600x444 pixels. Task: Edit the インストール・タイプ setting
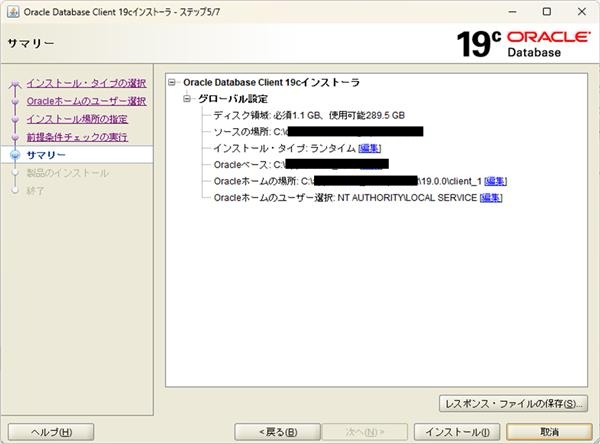point(370,148)
